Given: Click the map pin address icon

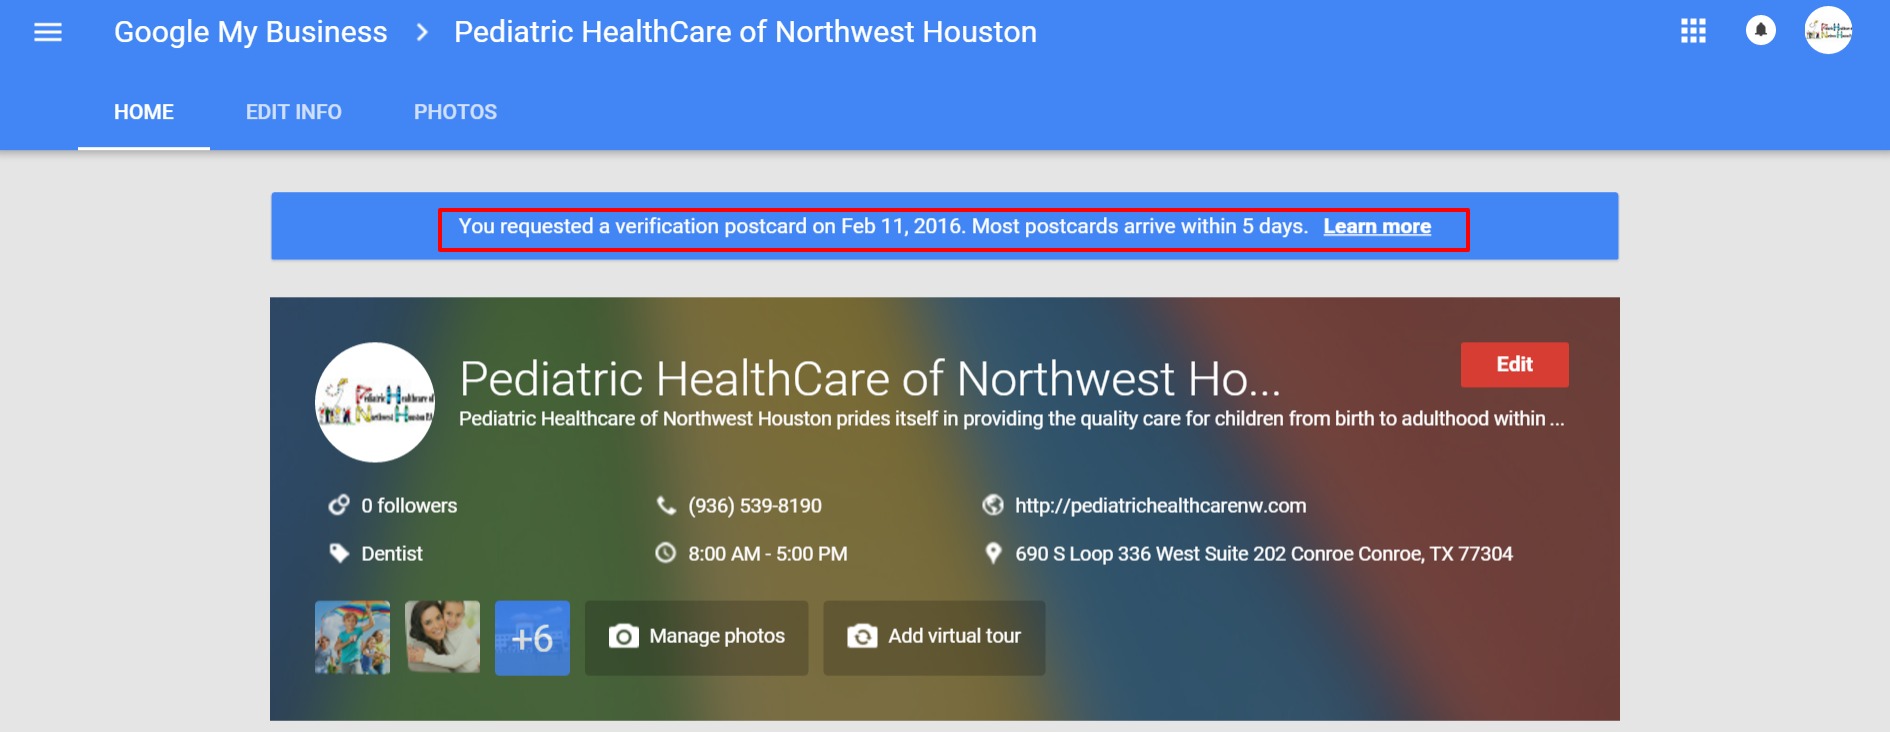Looking at the screenshot, I should (993, 553).
